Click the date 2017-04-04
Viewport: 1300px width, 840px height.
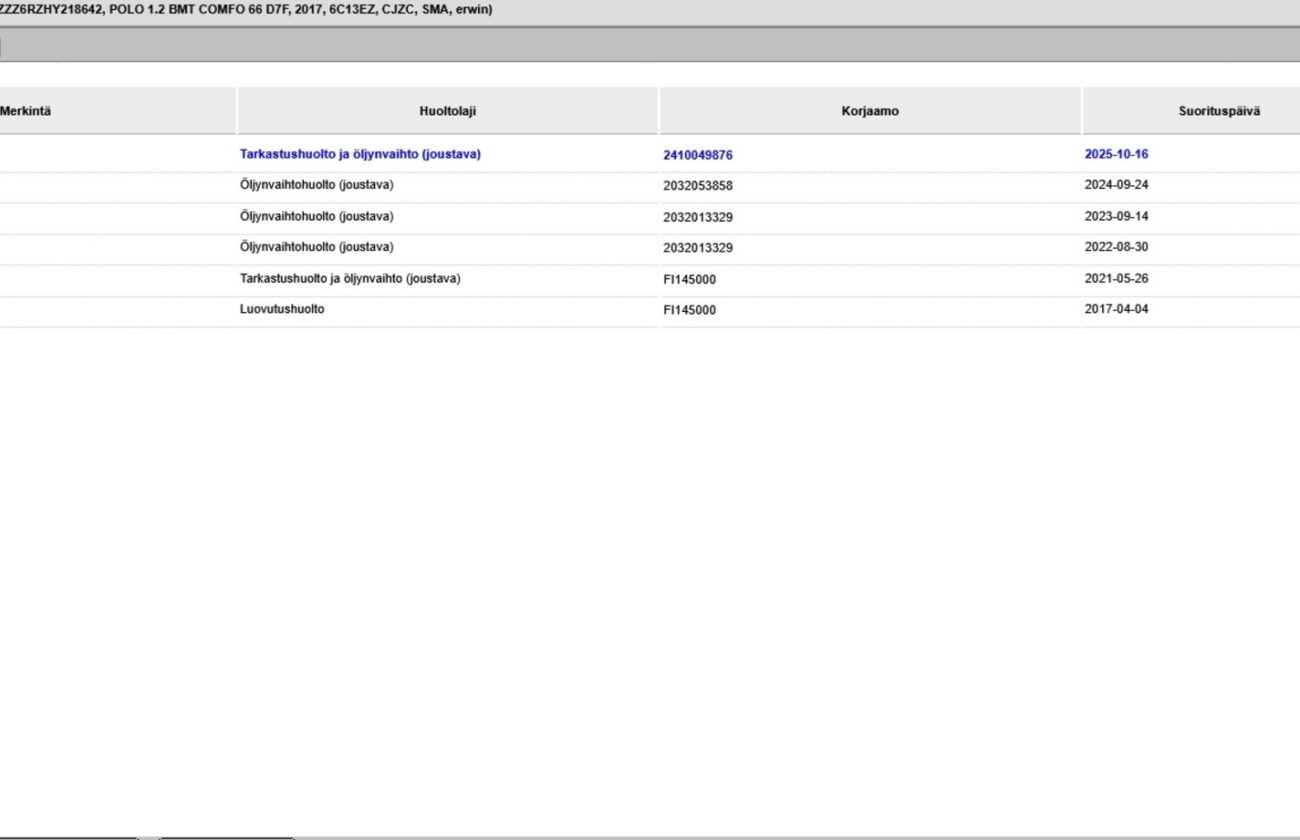coord(1116,309)
